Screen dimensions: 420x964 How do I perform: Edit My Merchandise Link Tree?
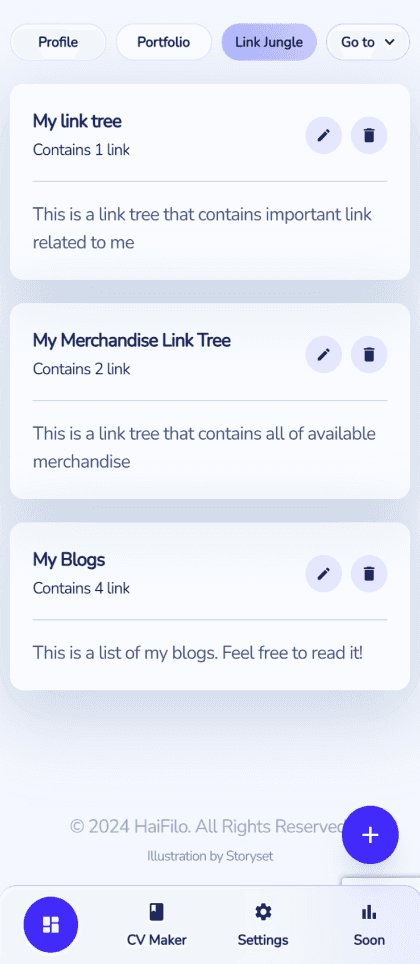323,354
